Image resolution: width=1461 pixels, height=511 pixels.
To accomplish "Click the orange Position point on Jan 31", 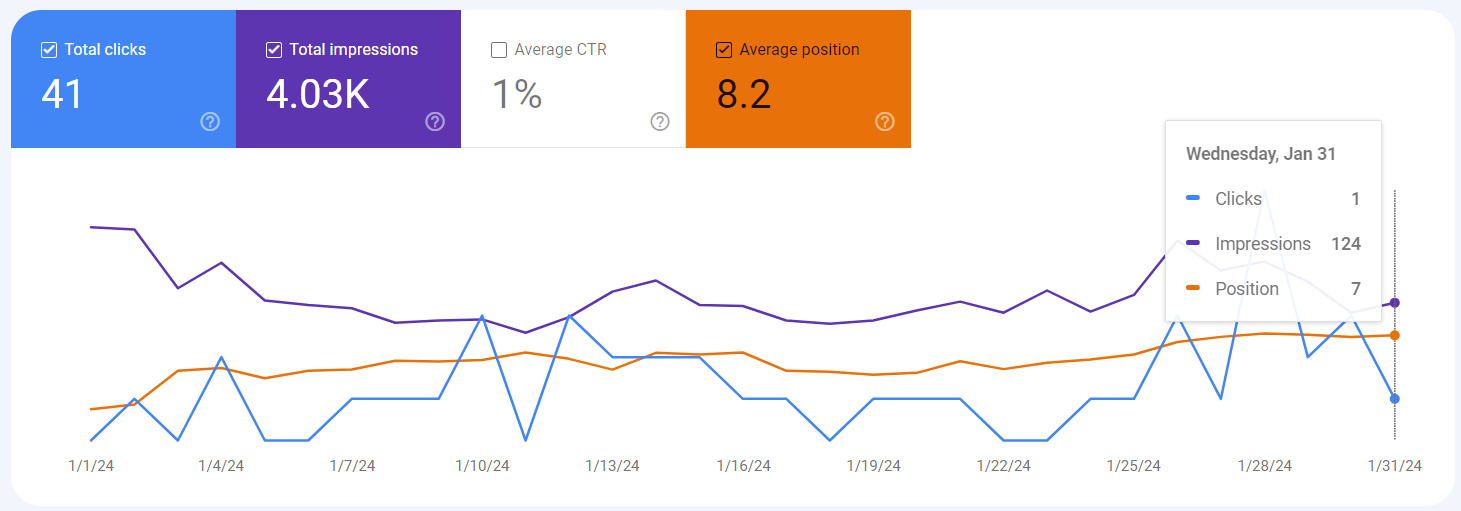I will [1394, 335].
